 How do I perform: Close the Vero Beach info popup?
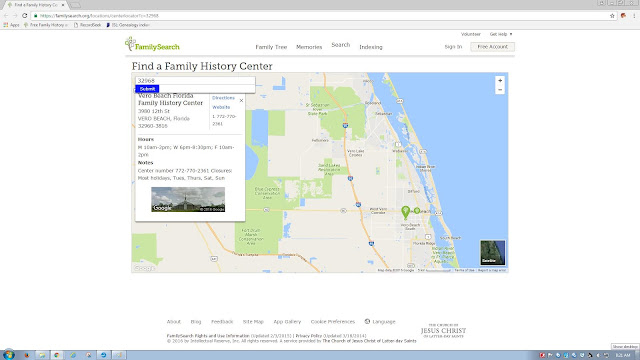click(241, 100)
